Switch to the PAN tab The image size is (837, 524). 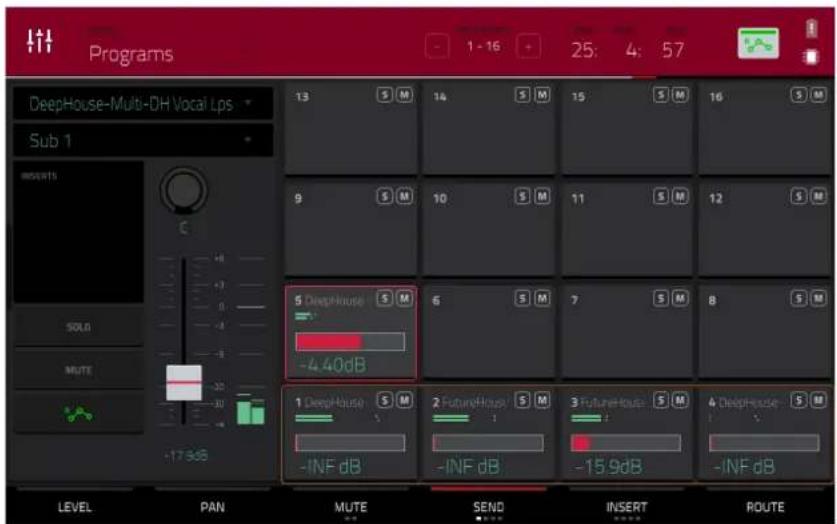click(212, 506)
